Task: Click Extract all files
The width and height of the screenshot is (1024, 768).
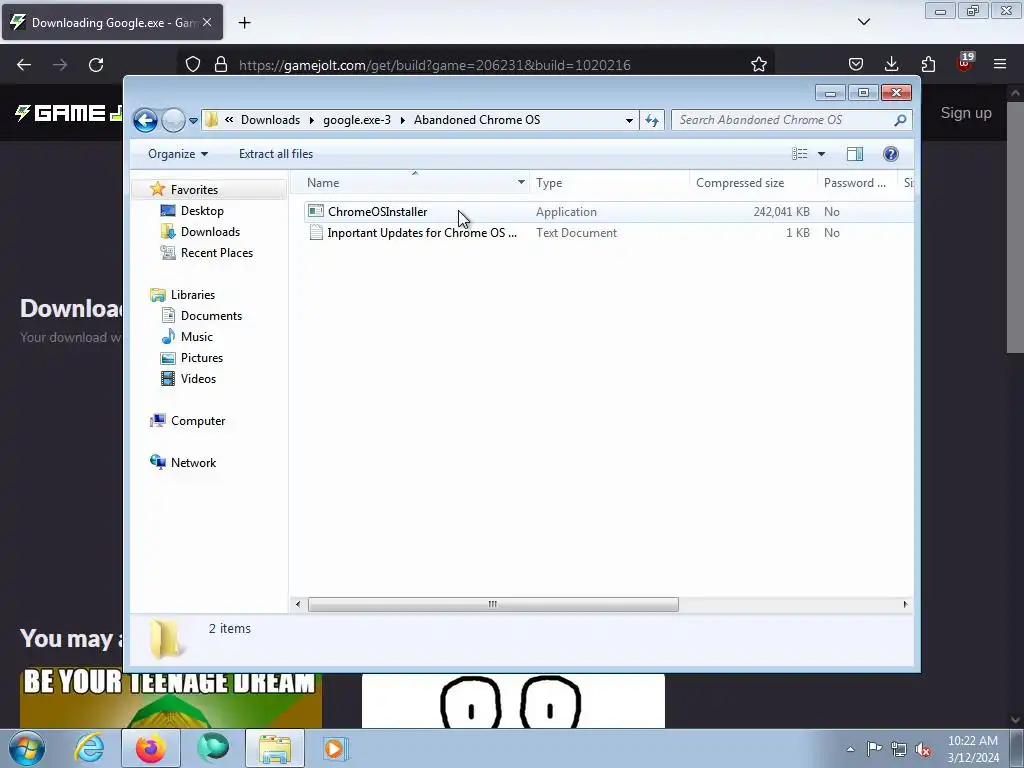Action: (276, 154)
